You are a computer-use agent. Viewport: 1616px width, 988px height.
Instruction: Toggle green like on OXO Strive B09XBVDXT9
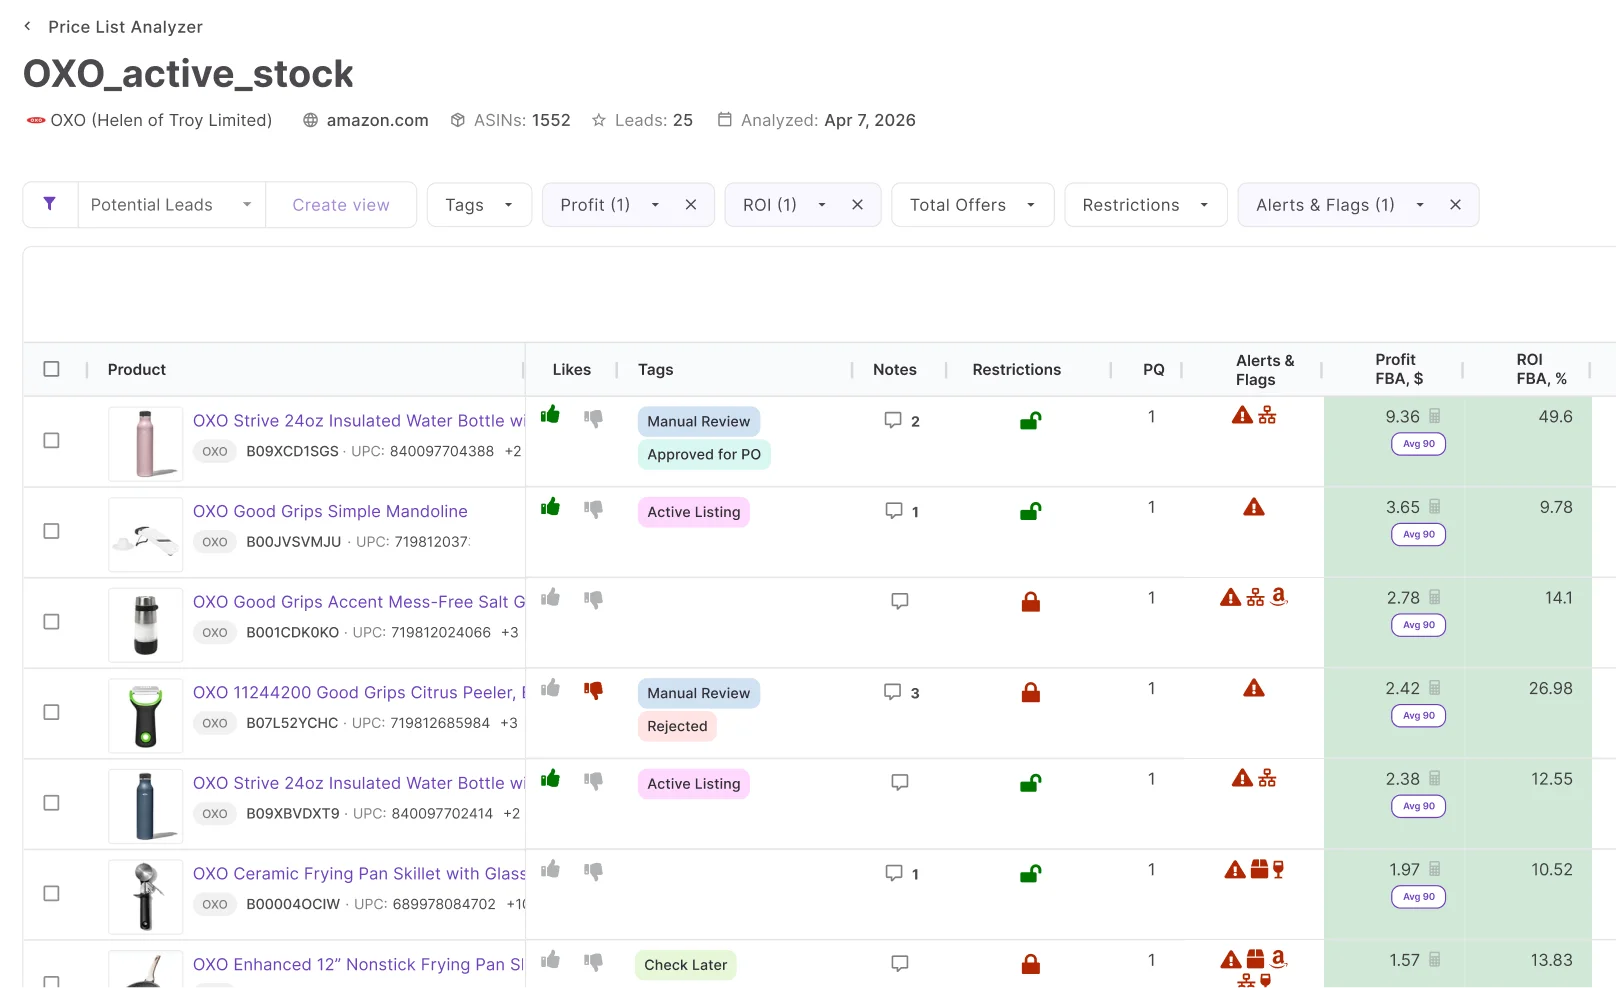click(x=550, y=779)
